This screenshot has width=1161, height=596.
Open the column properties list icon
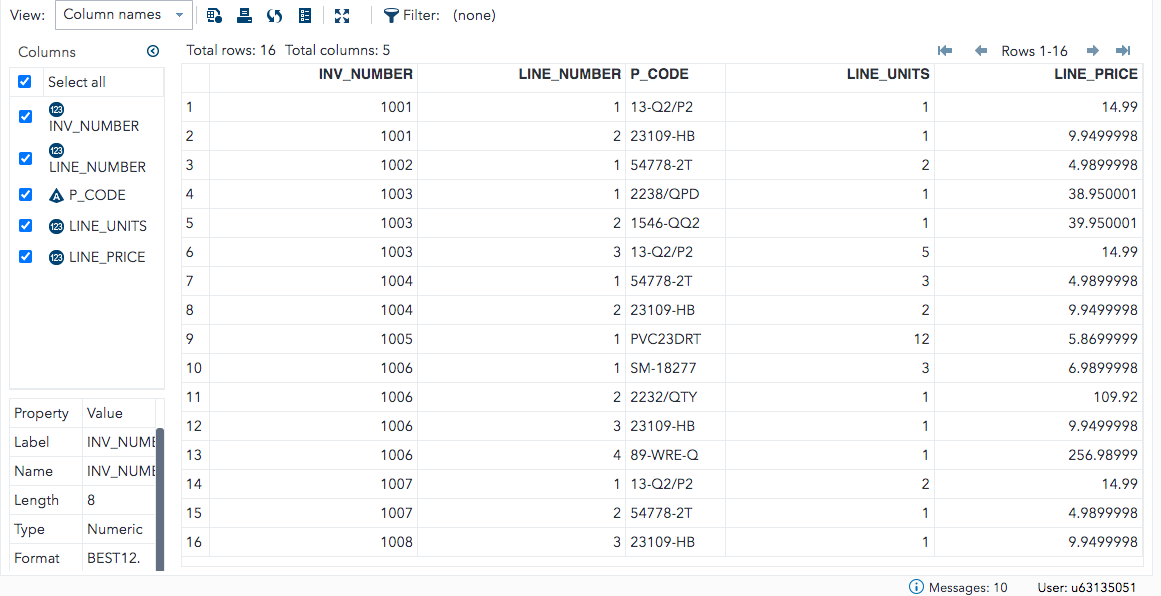click(304, 15)
